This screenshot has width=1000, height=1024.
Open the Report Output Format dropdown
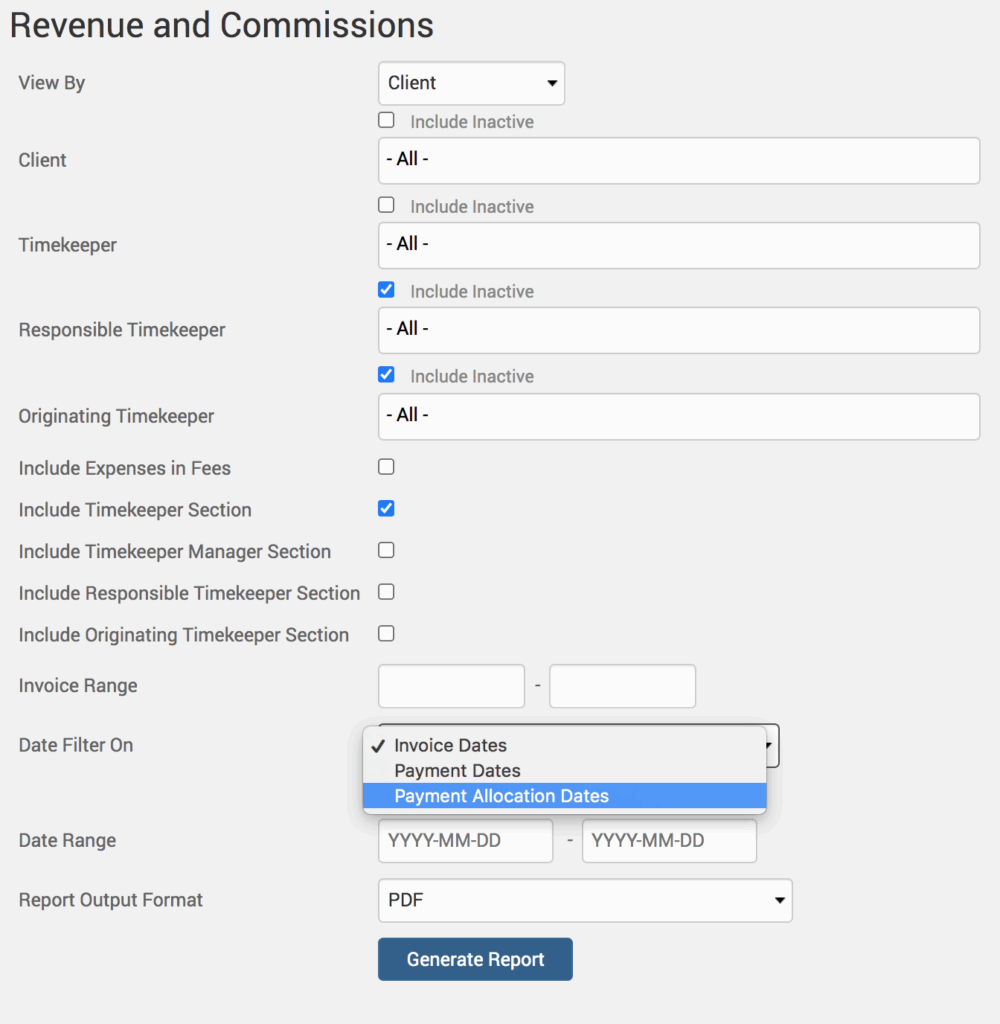coord(584,901)
